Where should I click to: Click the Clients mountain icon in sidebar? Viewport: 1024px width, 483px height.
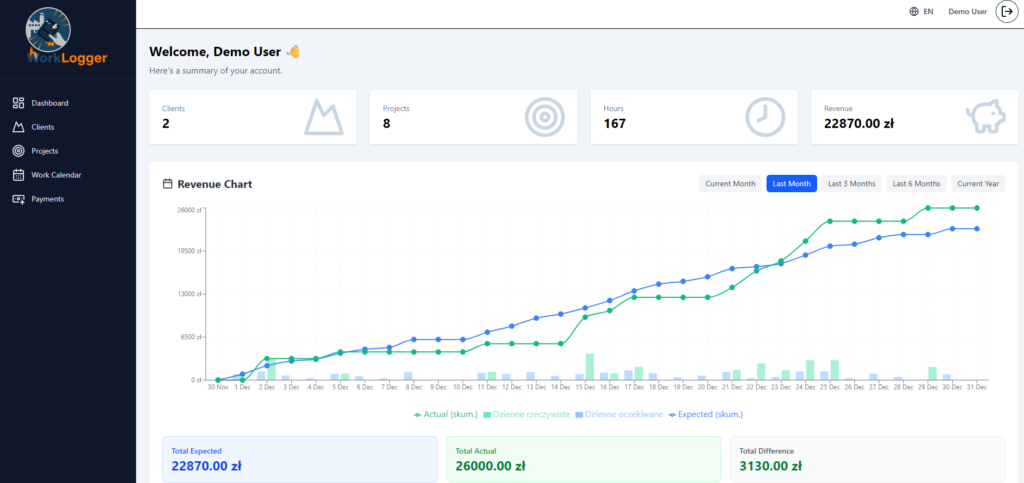pos(18,127)
